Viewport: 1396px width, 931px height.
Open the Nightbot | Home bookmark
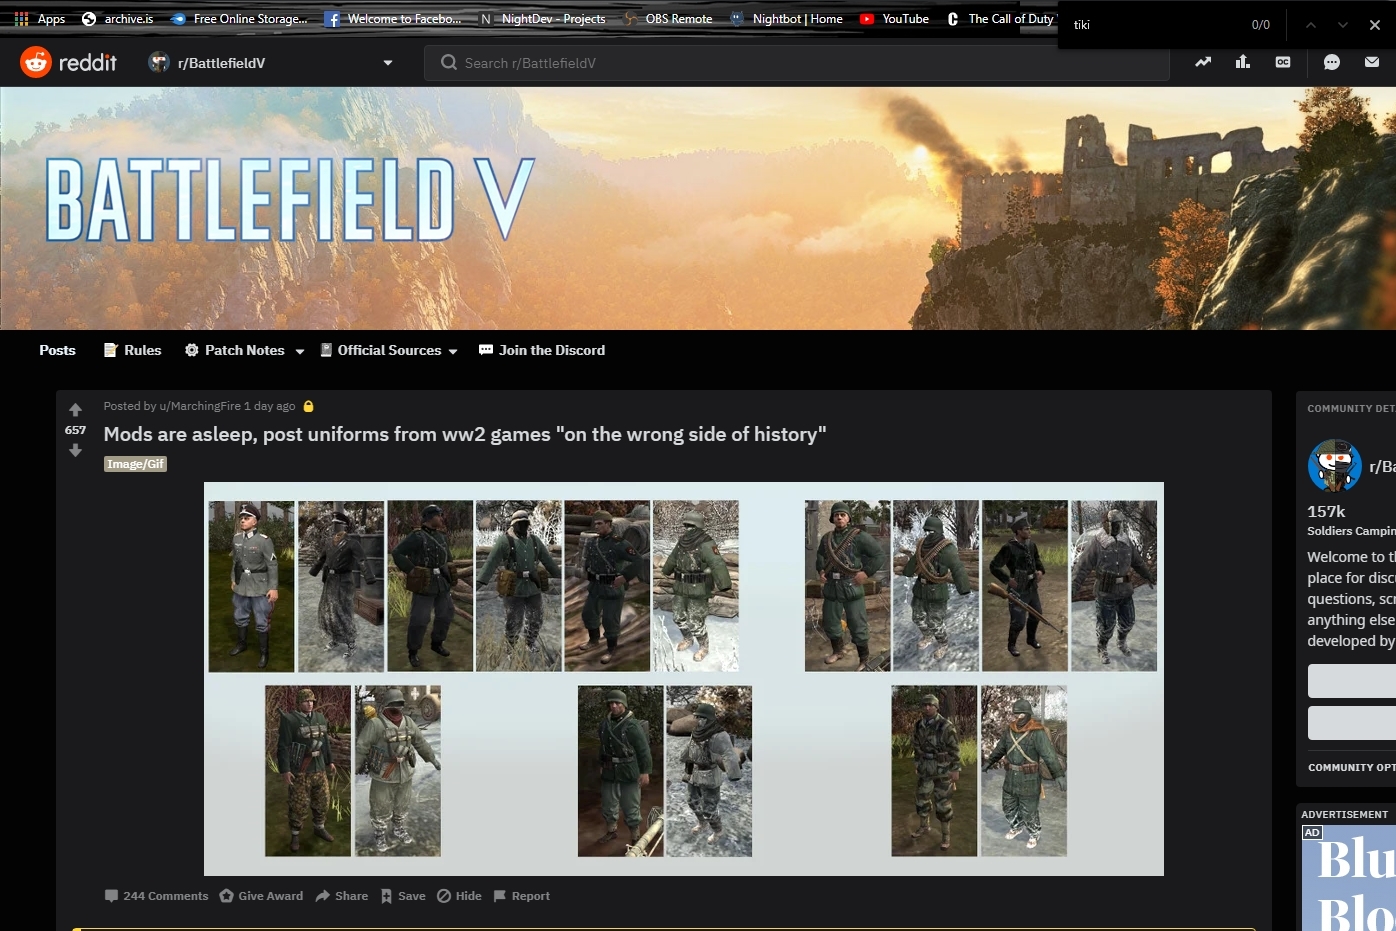pyautogui.click(x=787, y=19)
